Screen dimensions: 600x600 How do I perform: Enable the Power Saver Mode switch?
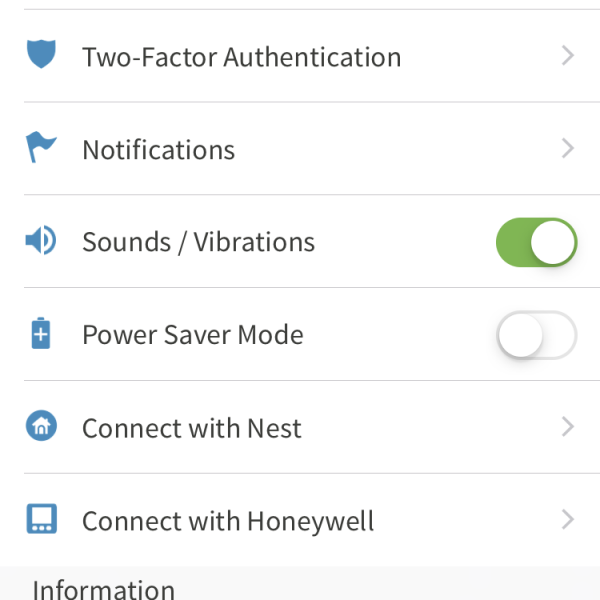click(536, 335)
